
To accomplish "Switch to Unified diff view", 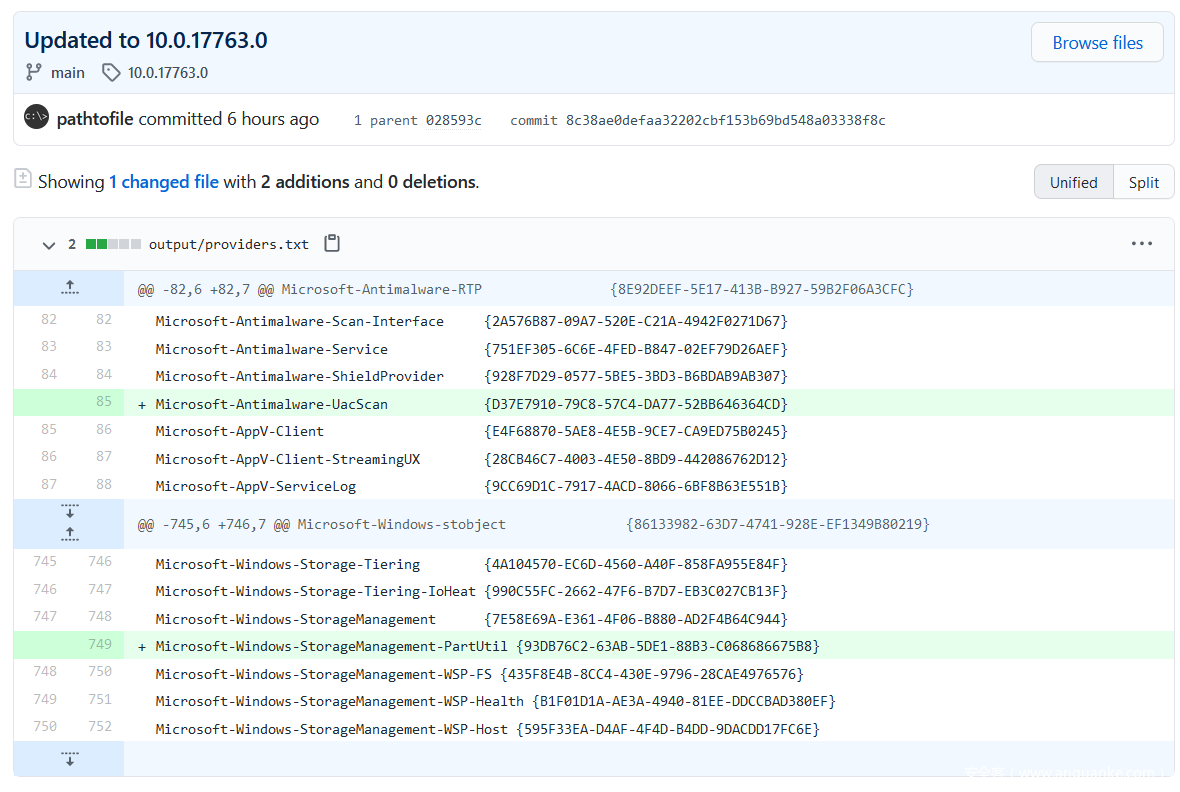I will (x=1073, y=182).
